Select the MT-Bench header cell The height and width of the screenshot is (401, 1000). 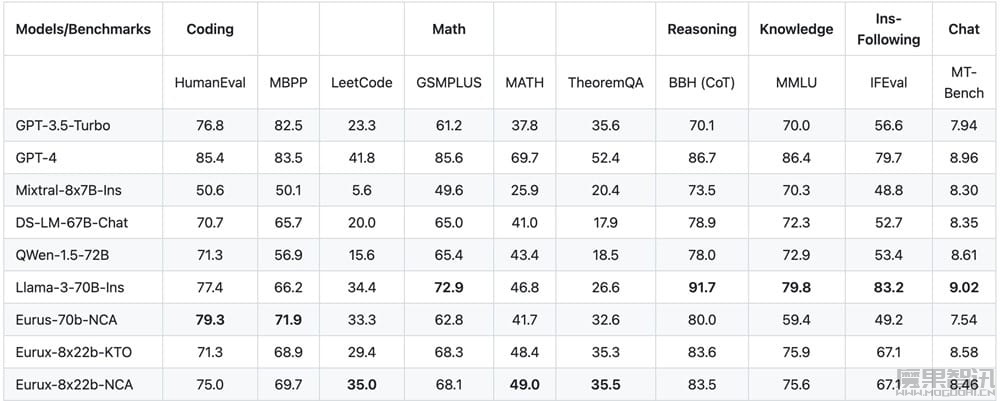(964, 83)
